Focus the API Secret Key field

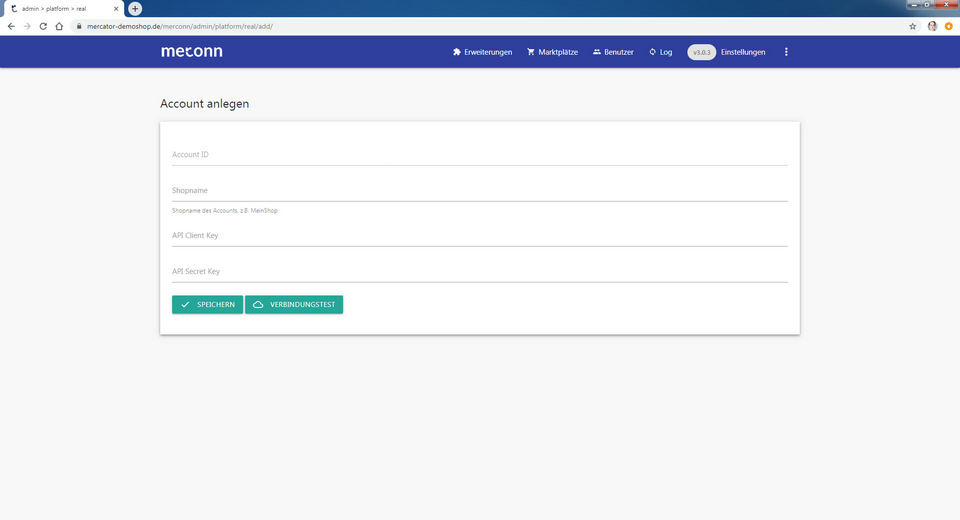point(479,272)
